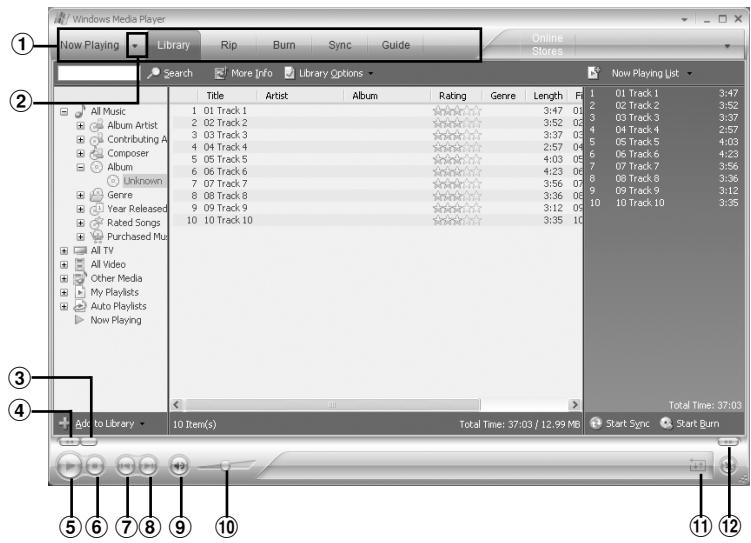Image resolution: width=751 pixels, height=543 pixels.
Task: Click the All Video film icon
Action: [x=80, y=264]
